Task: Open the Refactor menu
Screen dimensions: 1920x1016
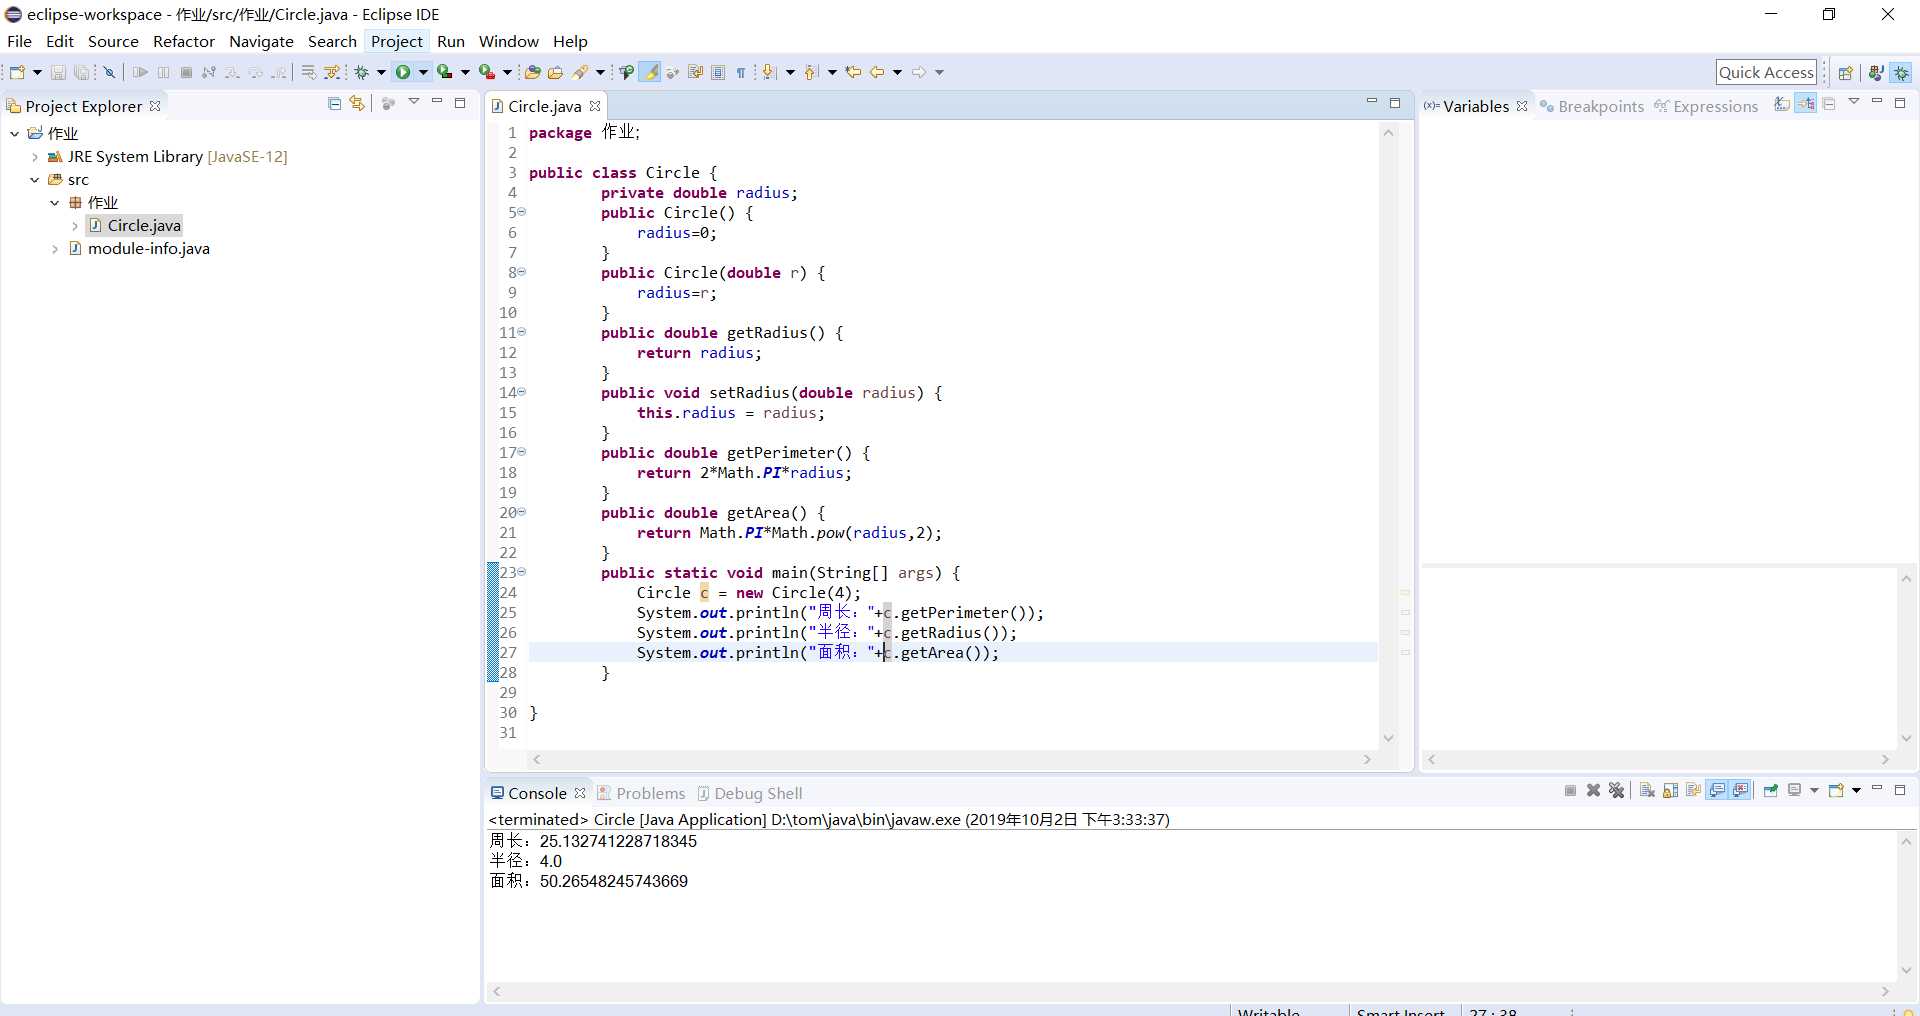Action: tap(184, 41)
